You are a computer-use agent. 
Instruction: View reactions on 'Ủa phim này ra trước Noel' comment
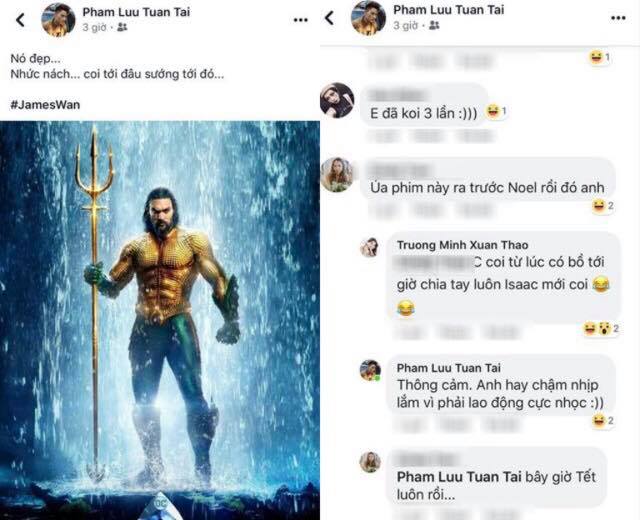(603, 206)
